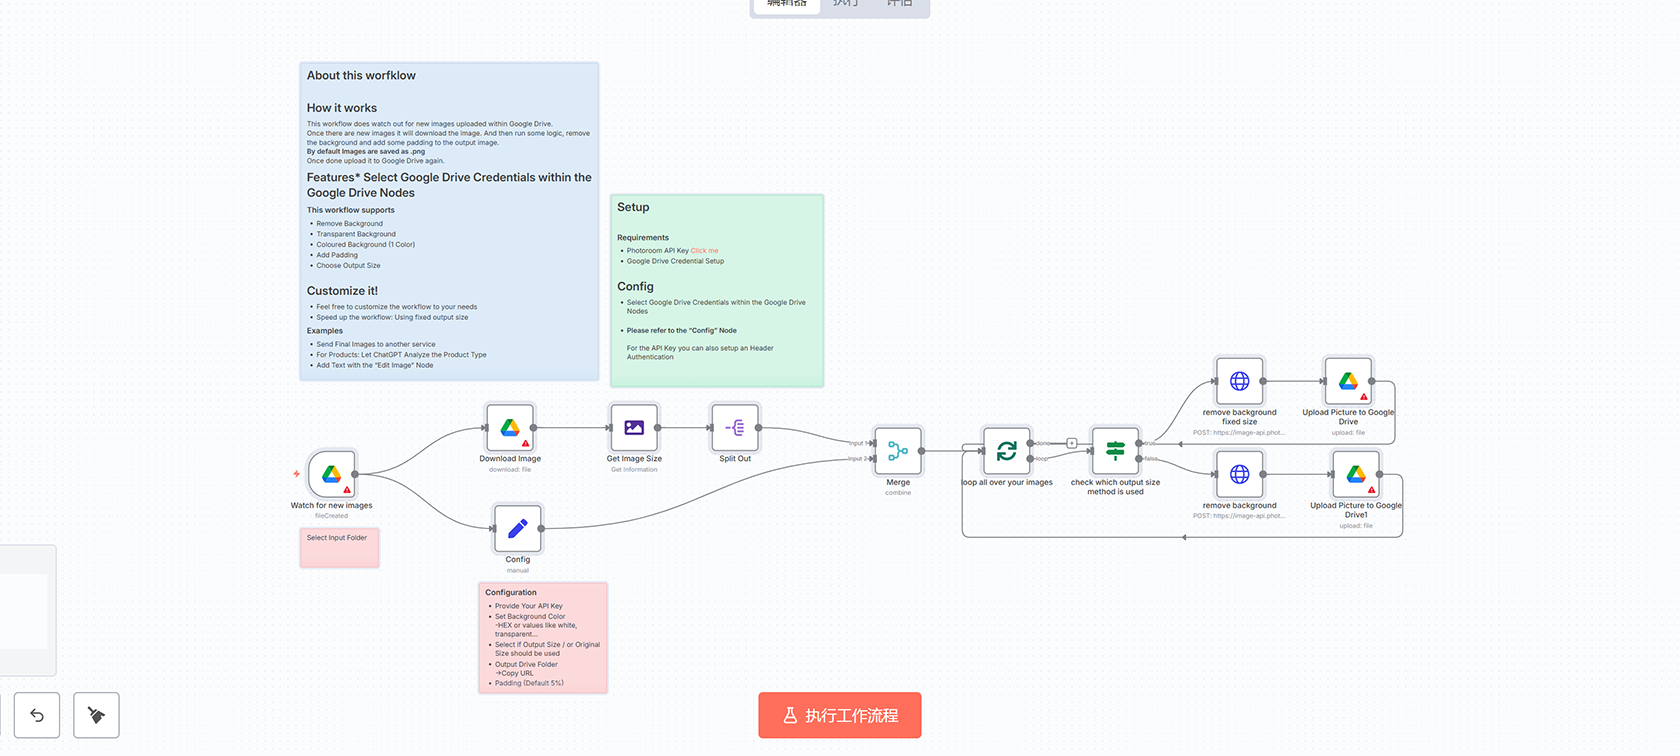Open the Photoroom API Key 'Click me' link
The width and height of the screenshot is (1680, 756).
tap(704, 251)
